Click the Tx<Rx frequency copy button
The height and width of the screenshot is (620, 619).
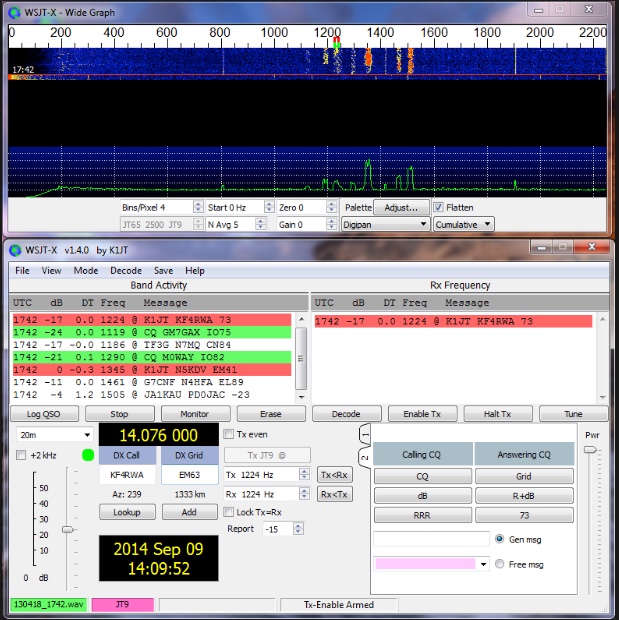point(335,474)
